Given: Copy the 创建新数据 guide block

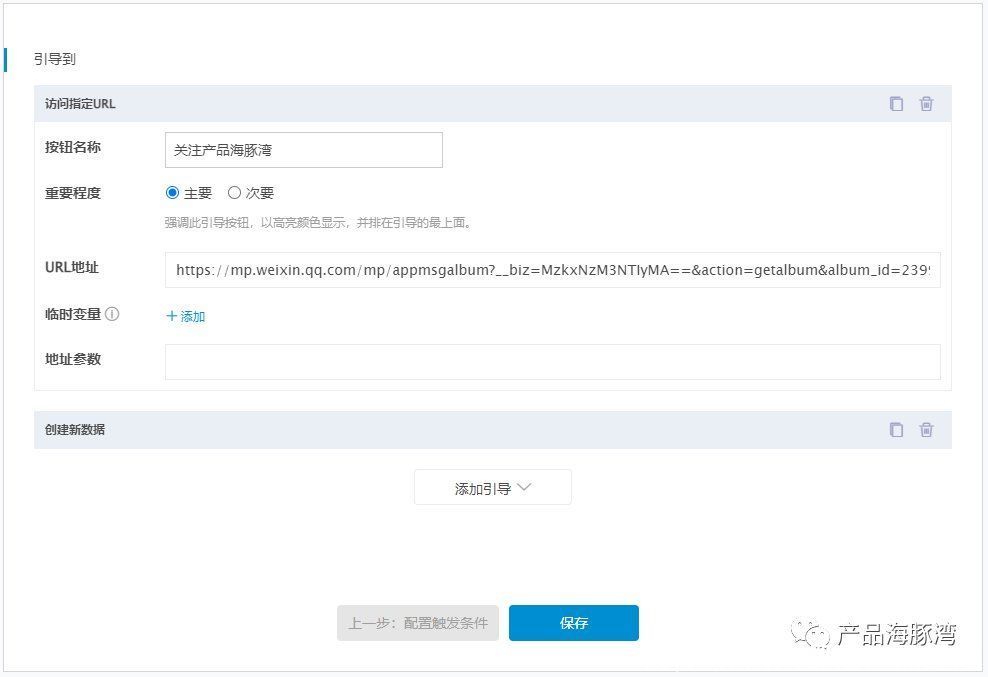Looking at the screenshot, I should coord(896,430).
